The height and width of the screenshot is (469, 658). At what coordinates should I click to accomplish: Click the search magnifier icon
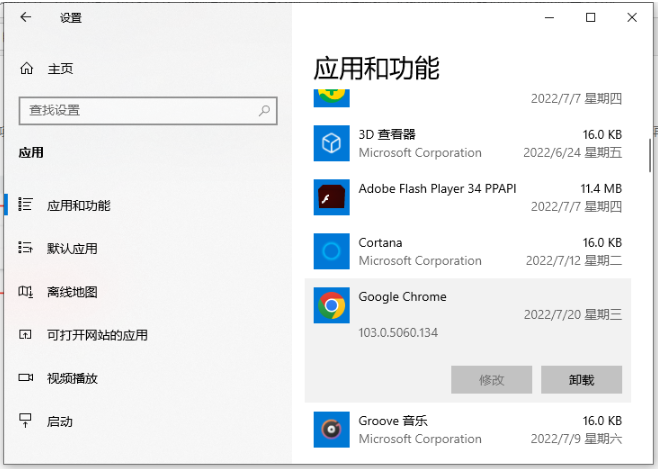pos(264,111)
